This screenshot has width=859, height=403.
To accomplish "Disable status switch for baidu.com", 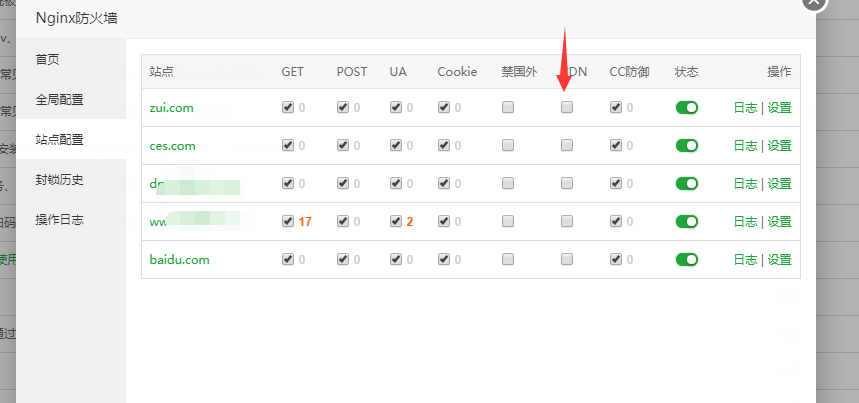I will (x=686, y=260).
